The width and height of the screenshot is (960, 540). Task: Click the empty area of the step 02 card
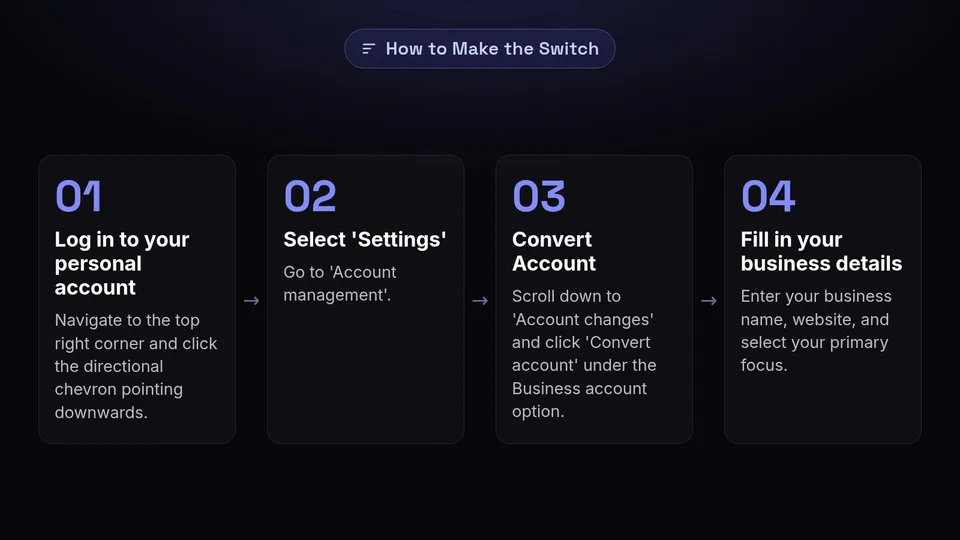366,373
